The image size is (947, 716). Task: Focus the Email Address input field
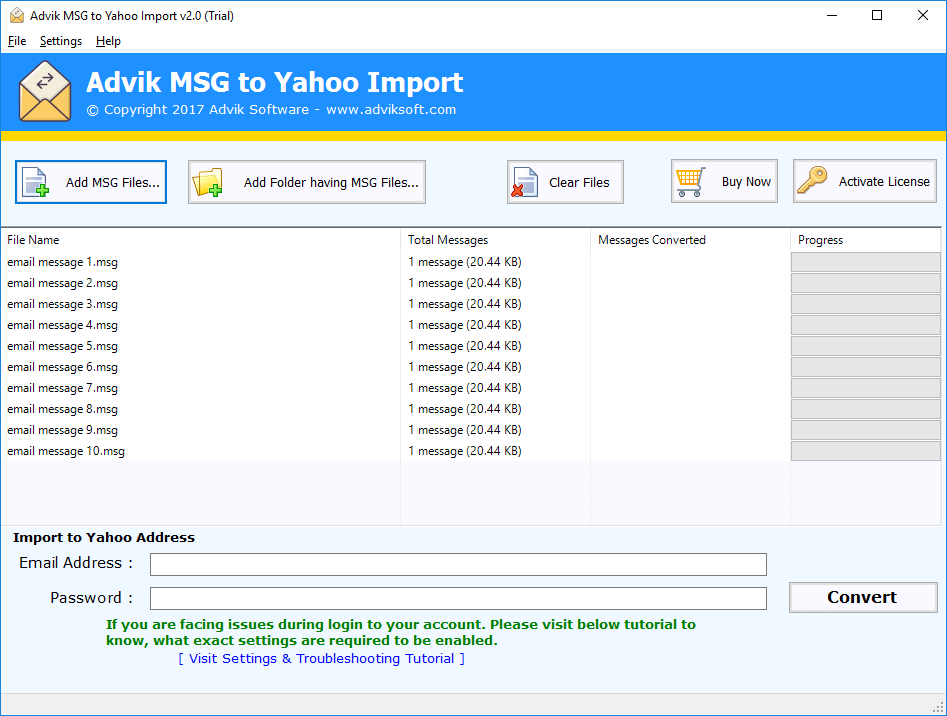[458, 564]
